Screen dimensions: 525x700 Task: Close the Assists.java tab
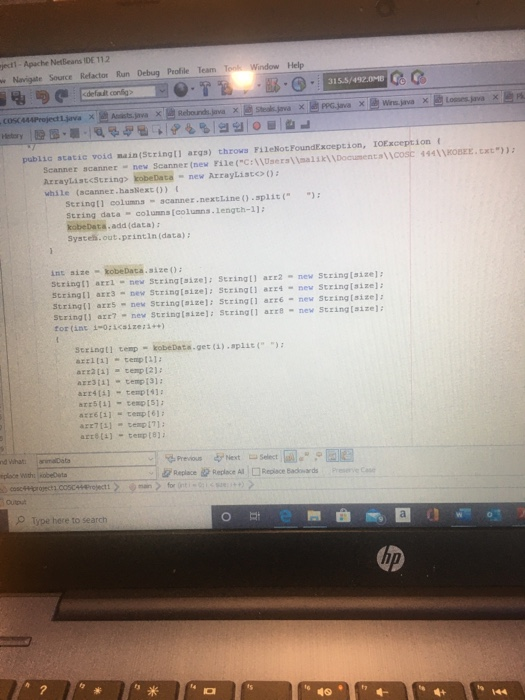158,114
